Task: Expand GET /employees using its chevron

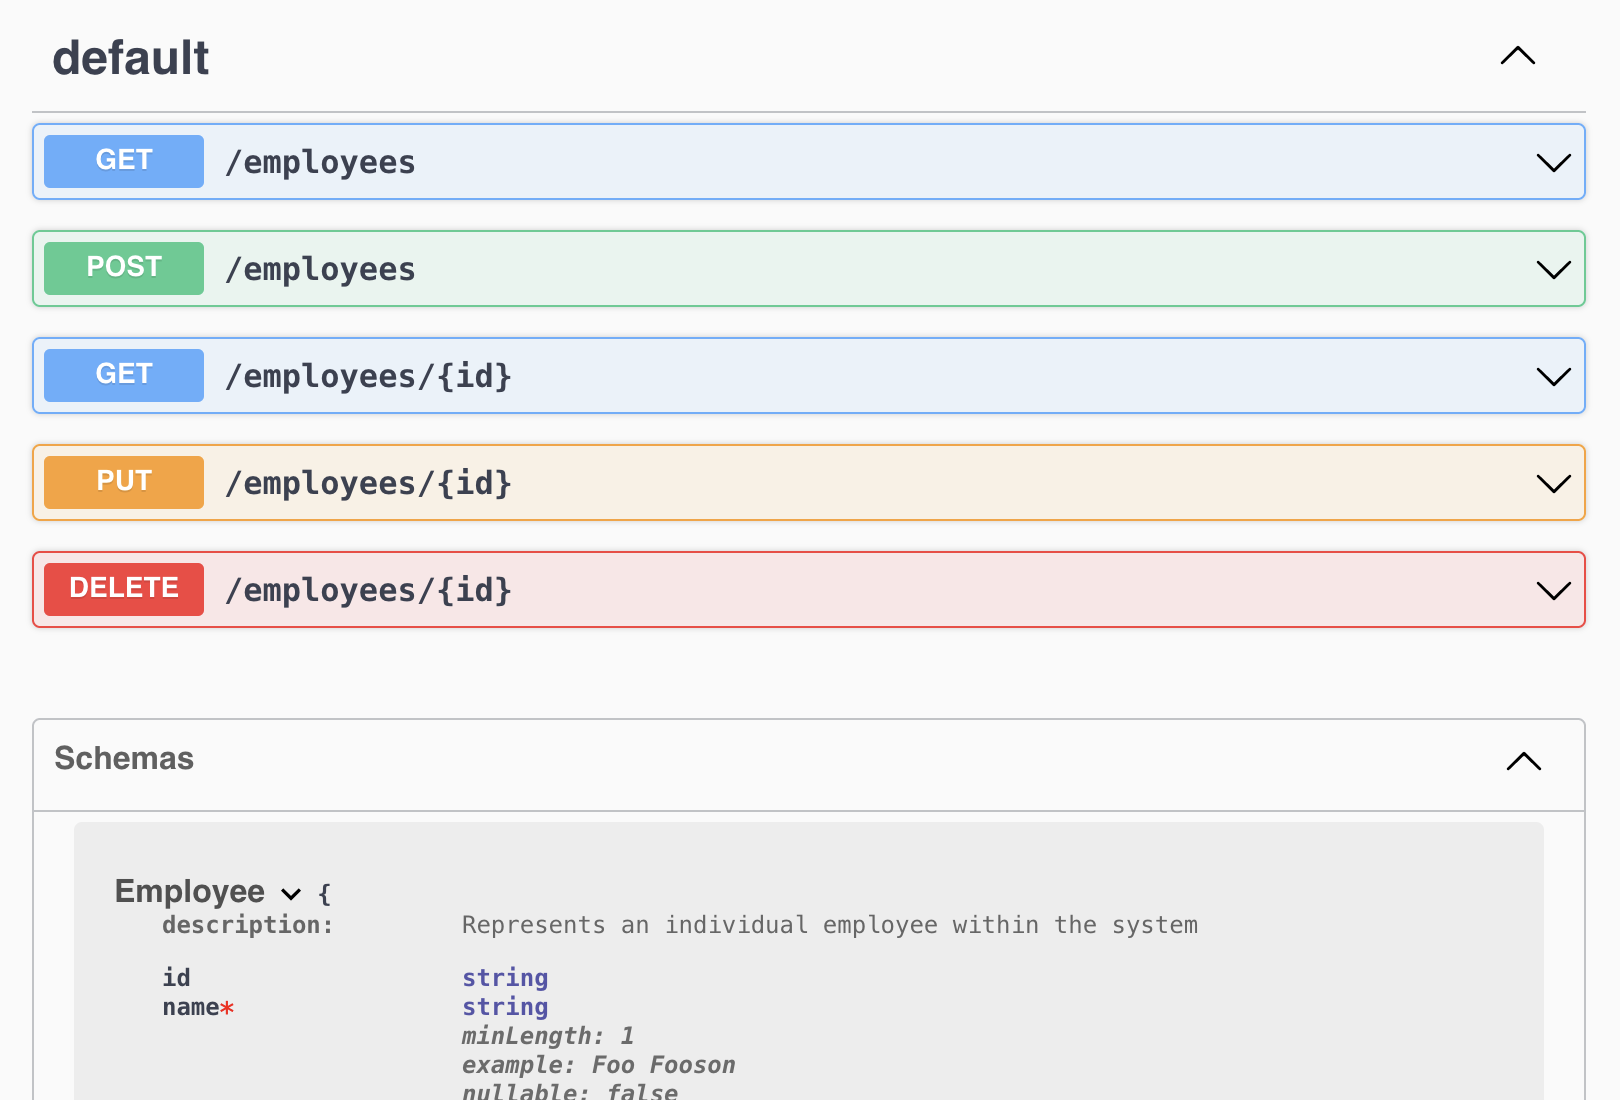Action: pos(1553,163)
